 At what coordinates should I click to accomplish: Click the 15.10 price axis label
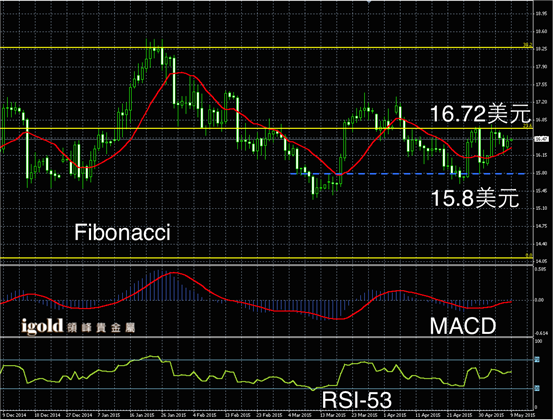[x=541, y=208]
